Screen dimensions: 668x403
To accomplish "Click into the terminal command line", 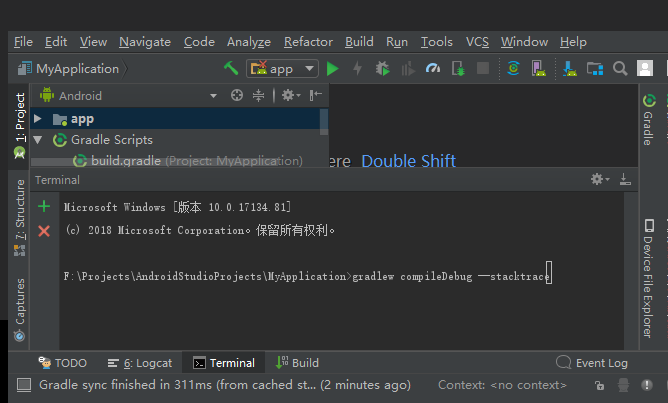I will (x=308, y=276).
